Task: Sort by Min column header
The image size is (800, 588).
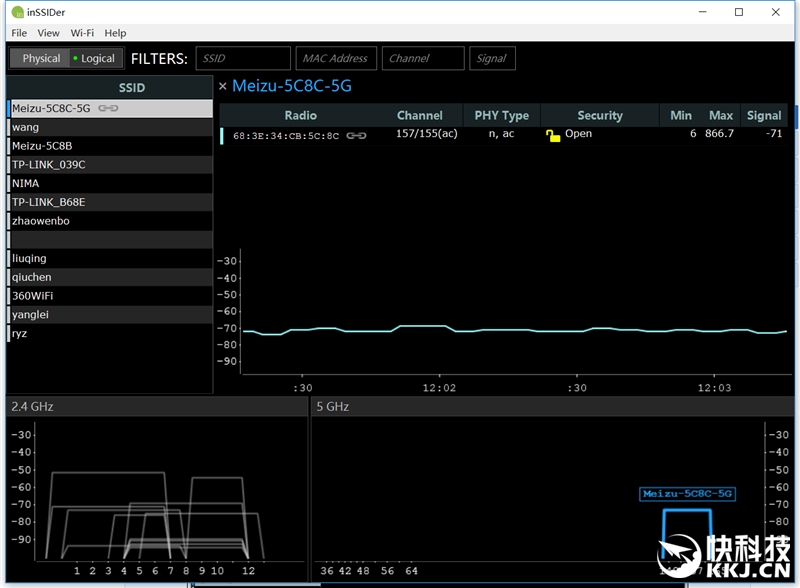Action: click(x=681, y=115)
